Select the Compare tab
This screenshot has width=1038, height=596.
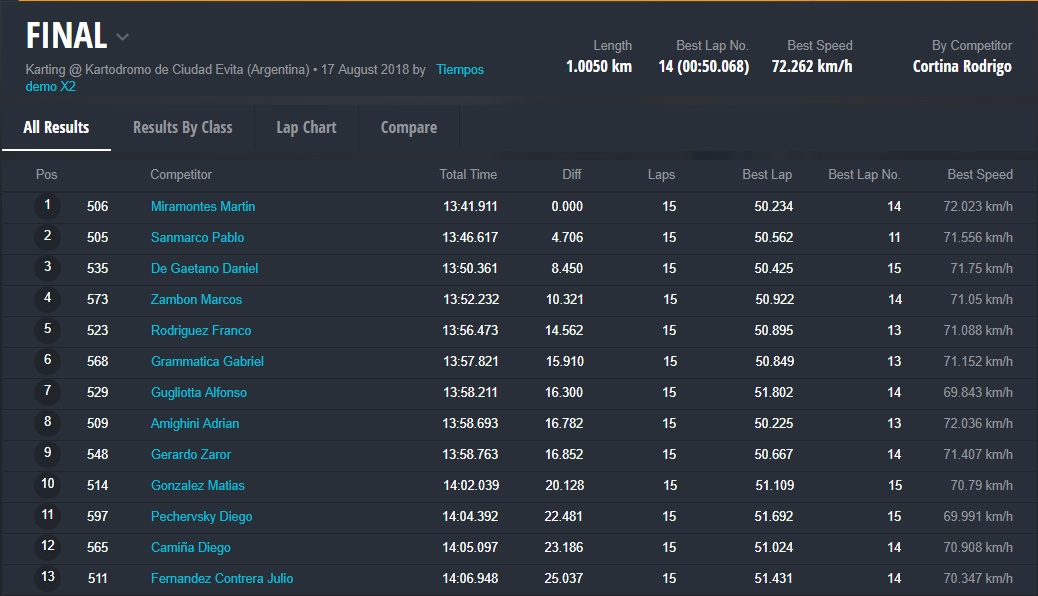(x=408, y=127)
